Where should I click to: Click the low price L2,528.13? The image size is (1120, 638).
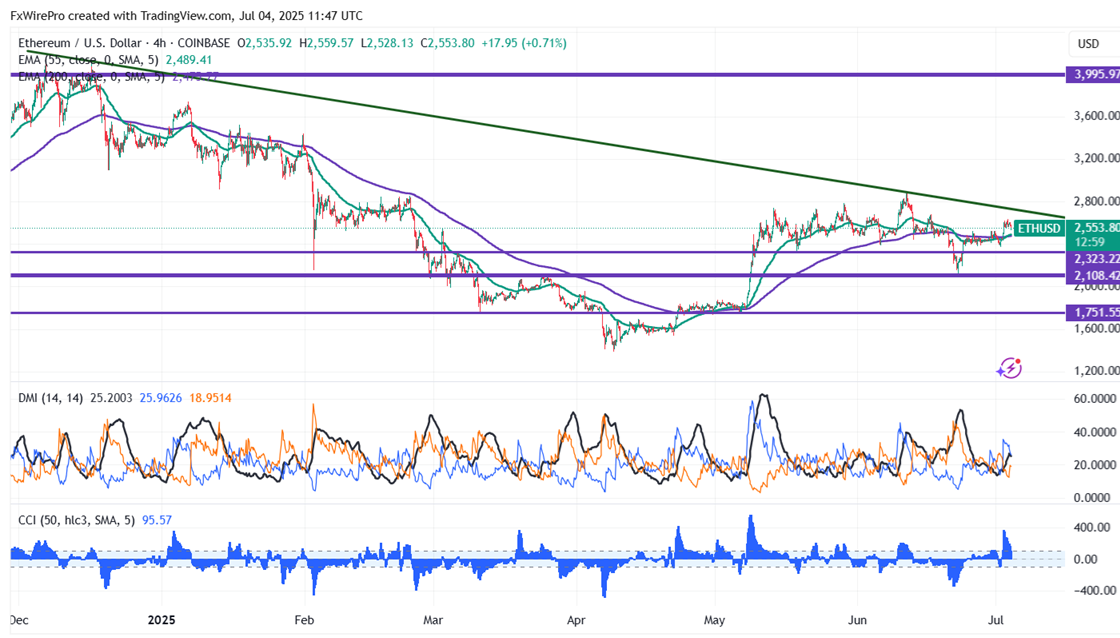point(387,43)
